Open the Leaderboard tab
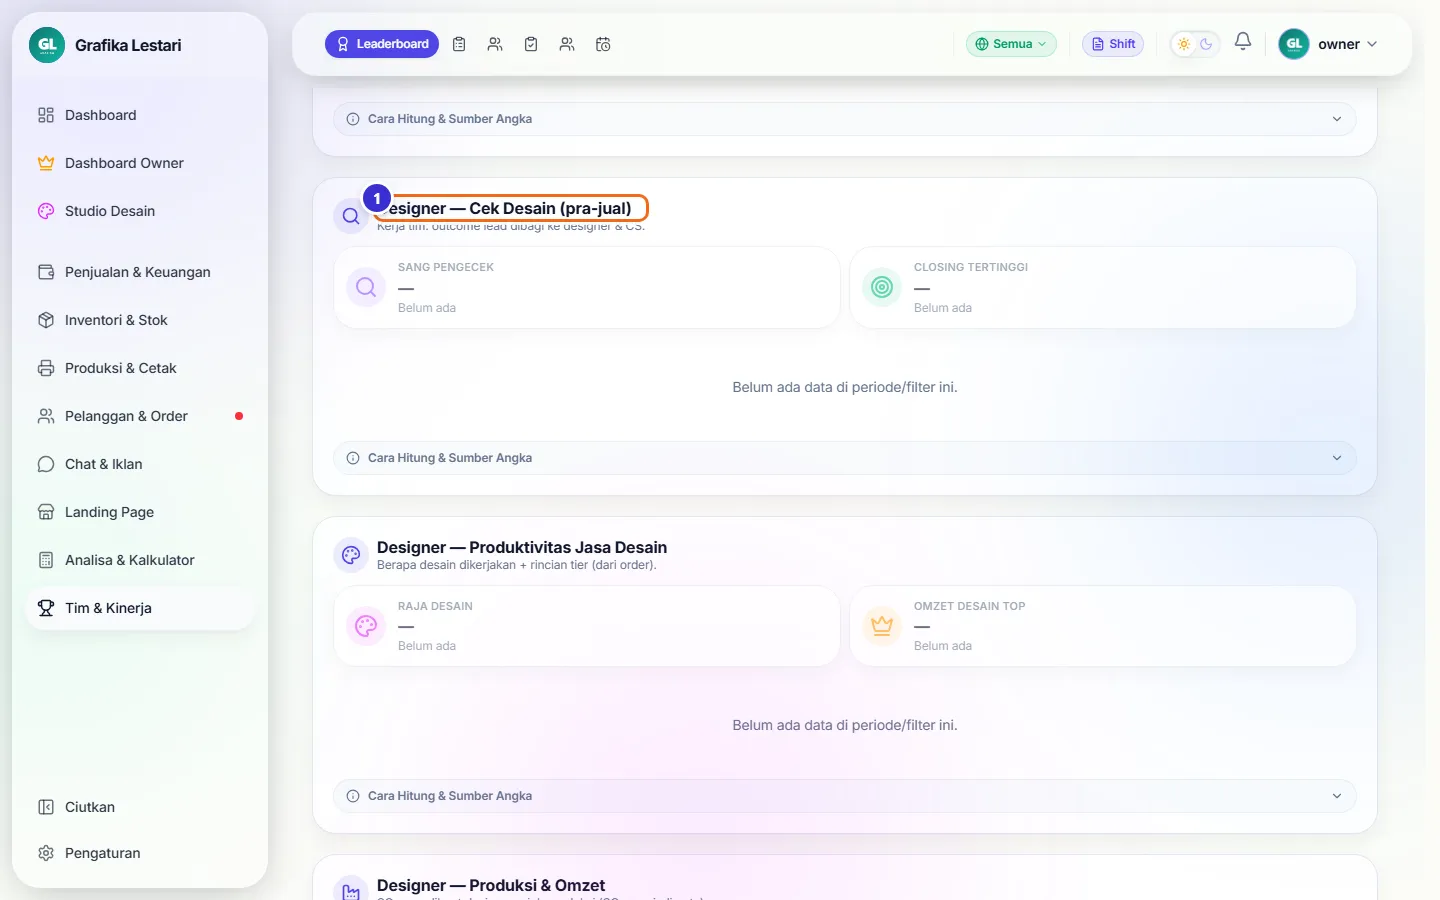Screen dimensions: 1440x900 point(382,44)
